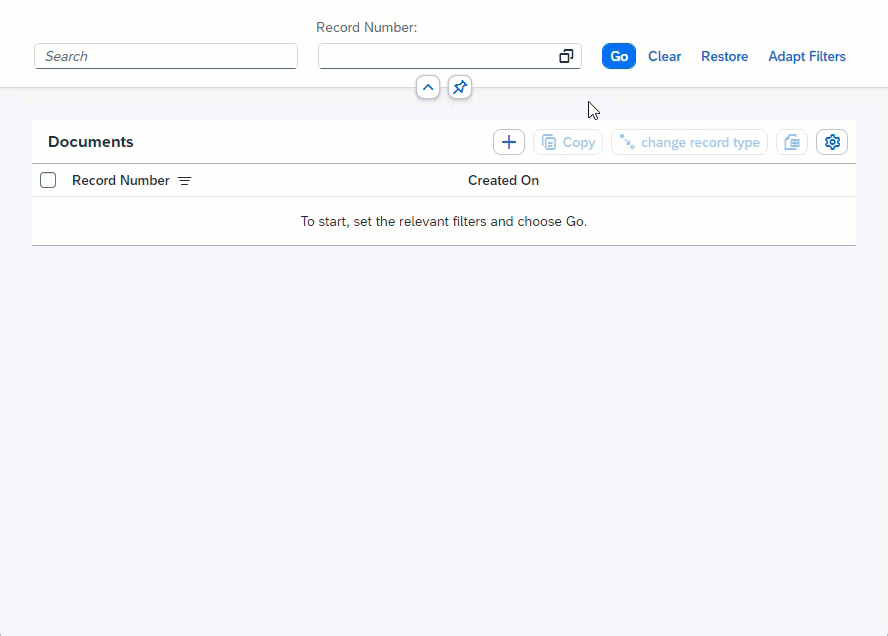The width and height of the screenshot is (888, 636).
Task: Click the Documents table title
Action: click(91, 142)
